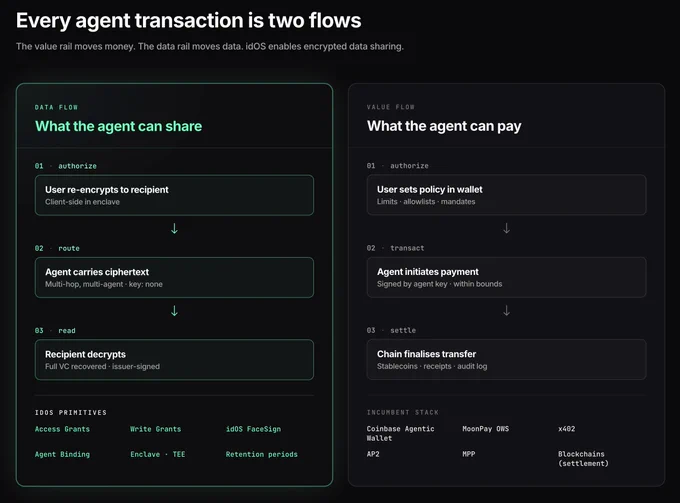Click the 'User sets policy in wallet' card
680x503 pixels.
507,195
